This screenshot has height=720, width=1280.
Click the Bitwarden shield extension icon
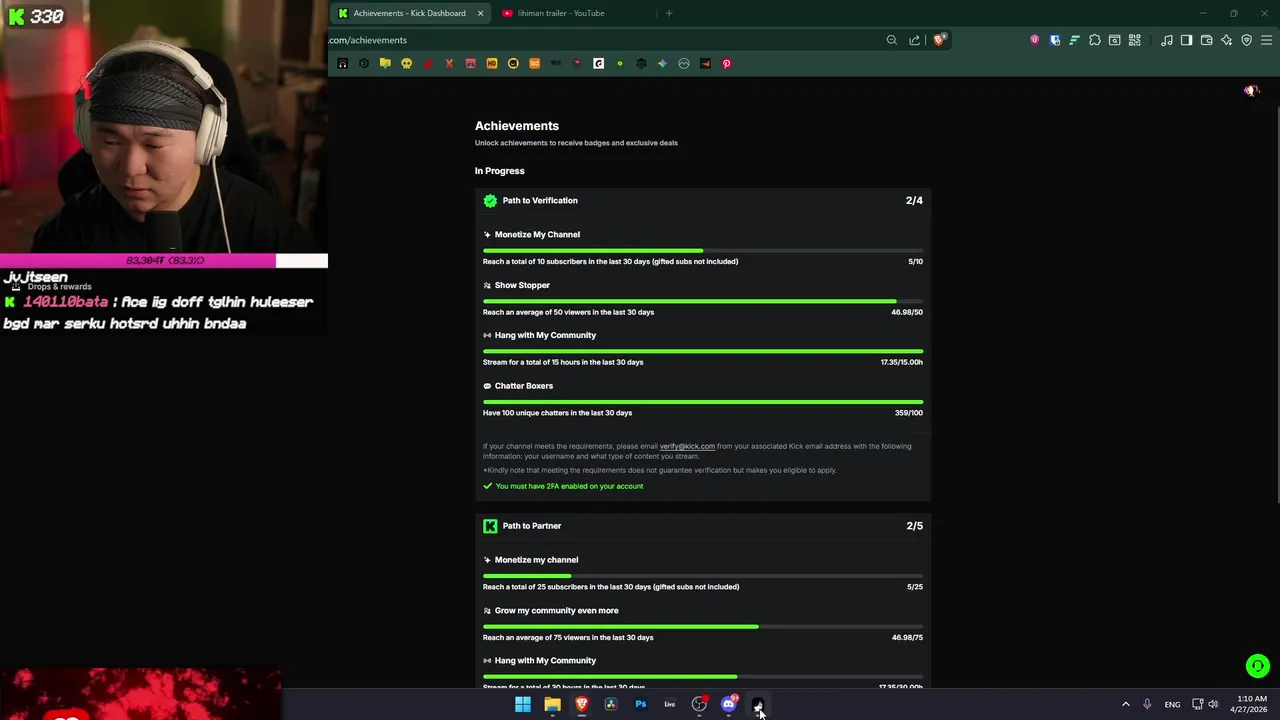(x=1055, y=40)
